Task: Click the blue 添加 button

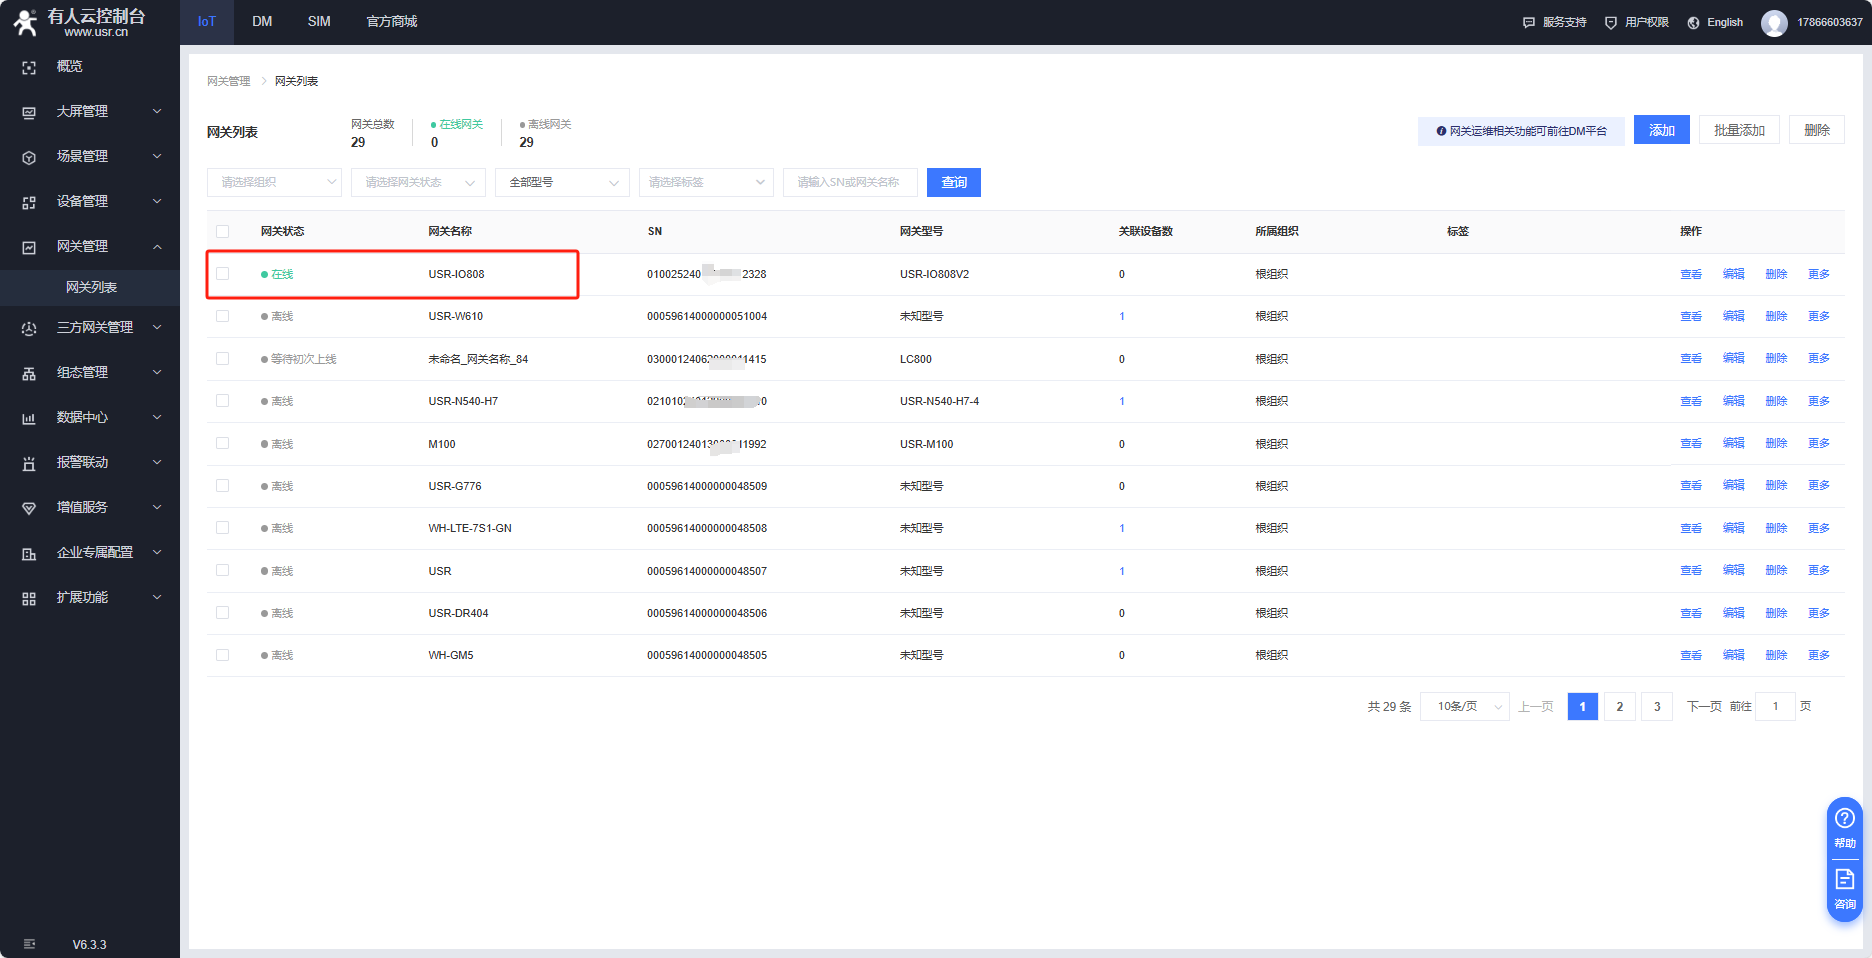Action: [x=1662, y=130]
